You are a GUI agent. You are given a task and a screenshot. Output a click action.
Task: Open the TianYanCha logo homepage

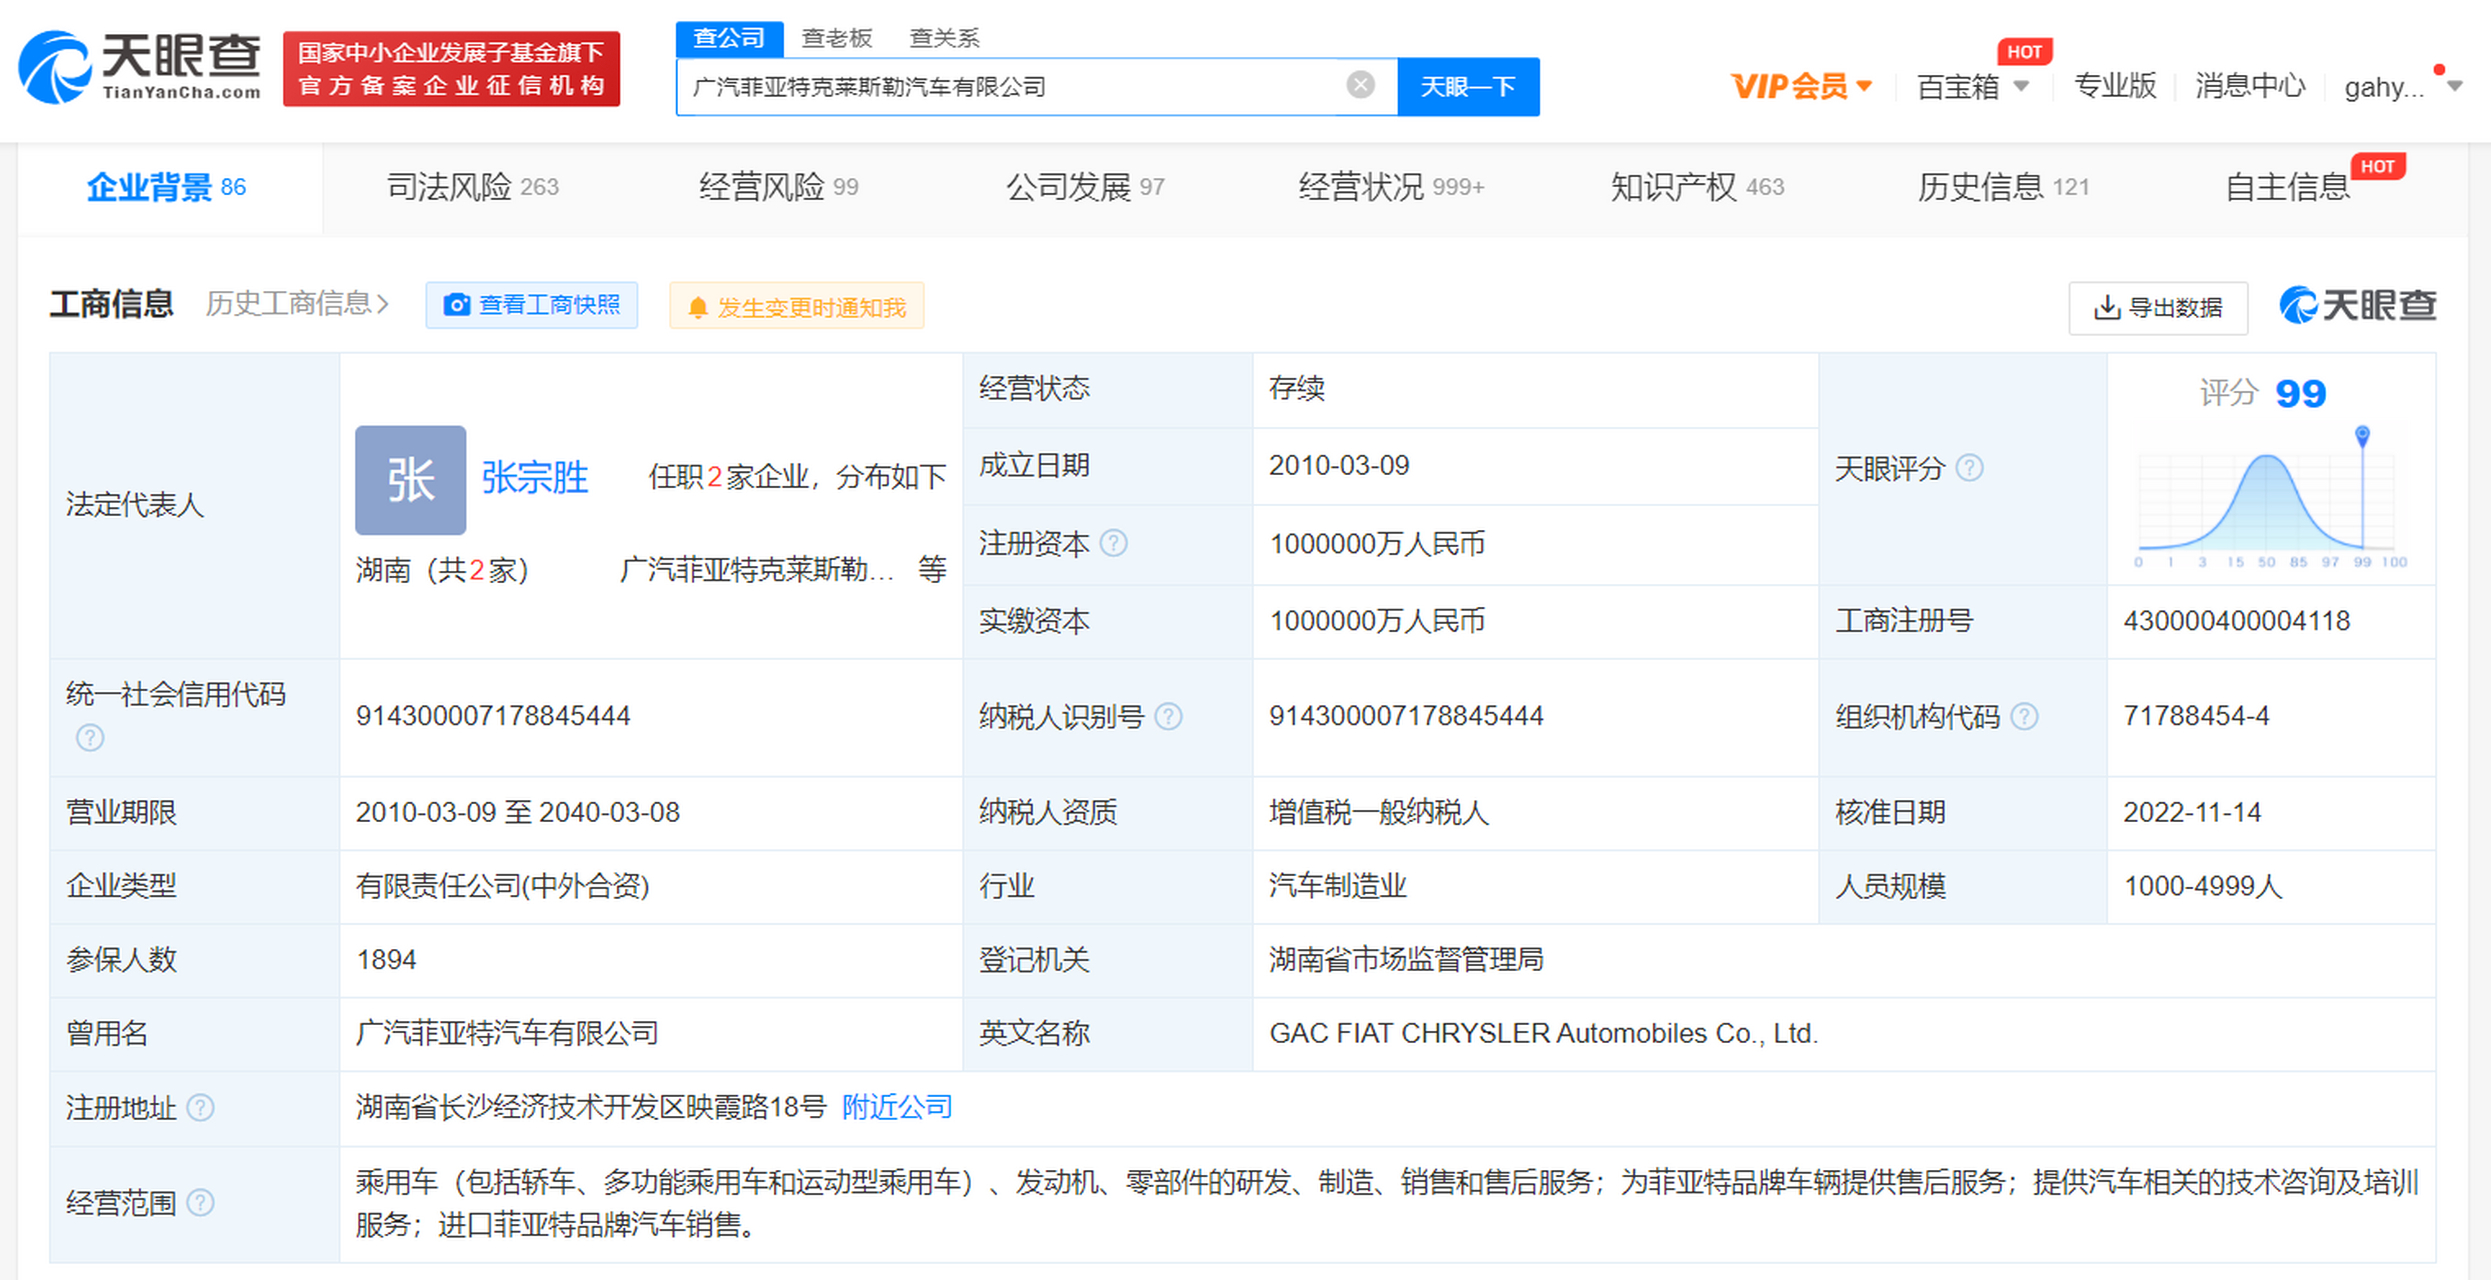(141, 67)
